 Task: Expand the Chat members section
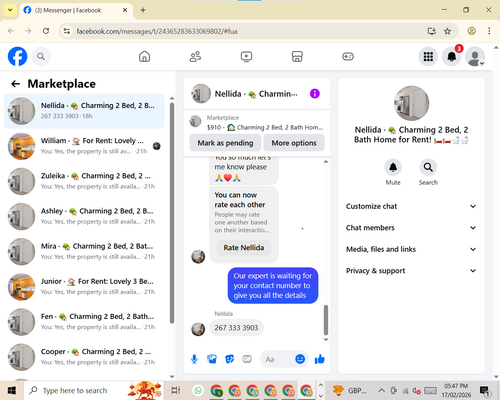(411, 228)
